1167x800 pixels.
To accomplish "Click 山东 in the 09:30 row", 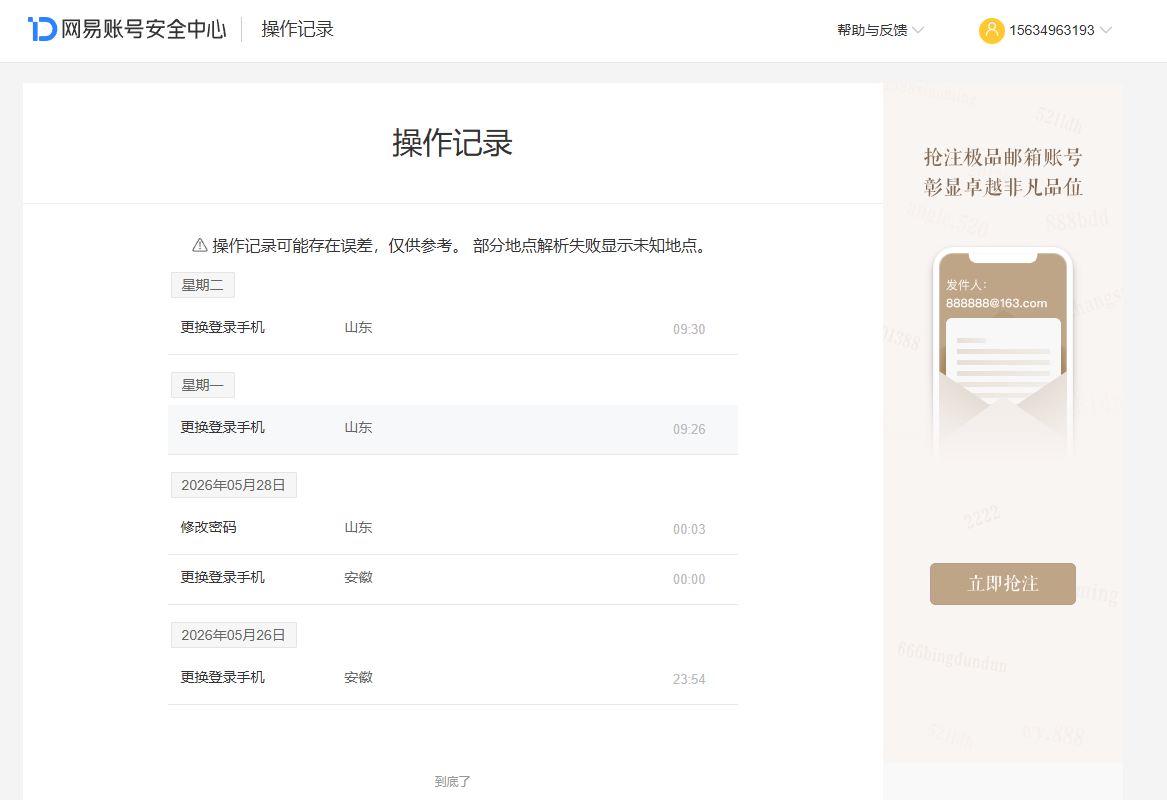I will pos(358,327).
